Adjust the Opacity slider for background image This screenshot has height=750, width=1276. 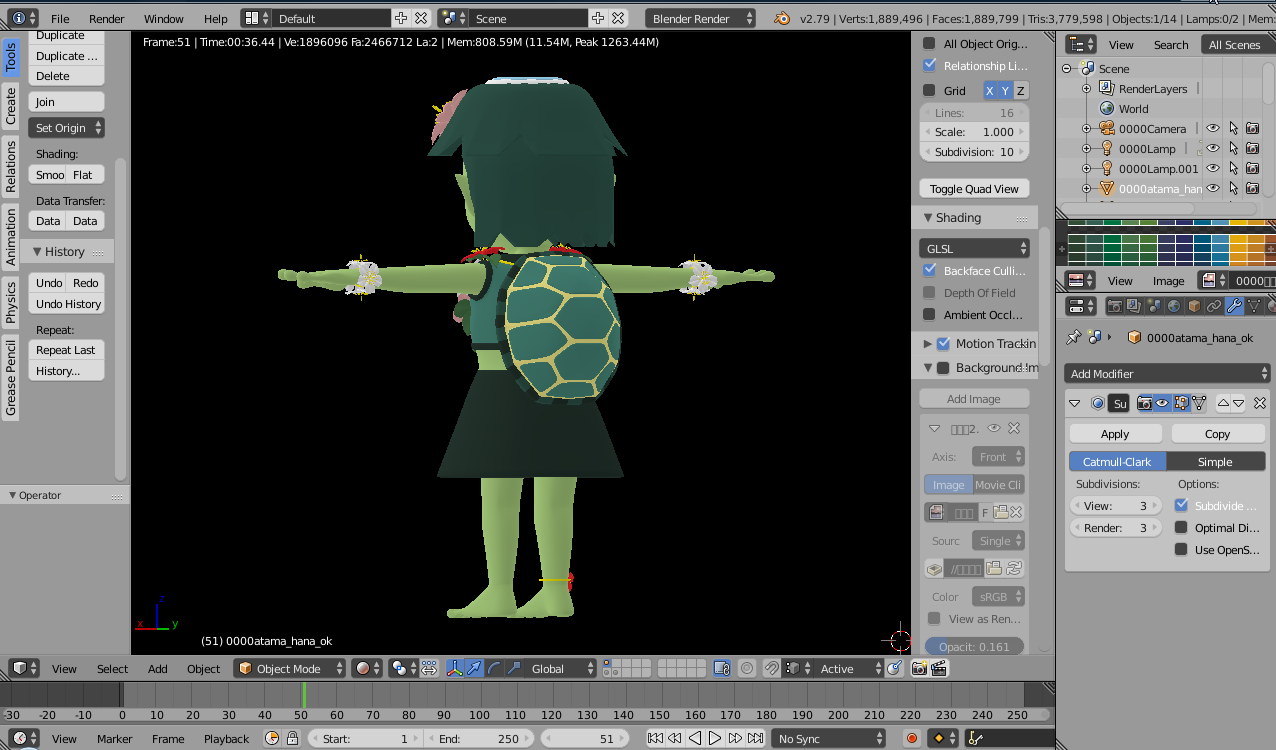pos(974,647)
